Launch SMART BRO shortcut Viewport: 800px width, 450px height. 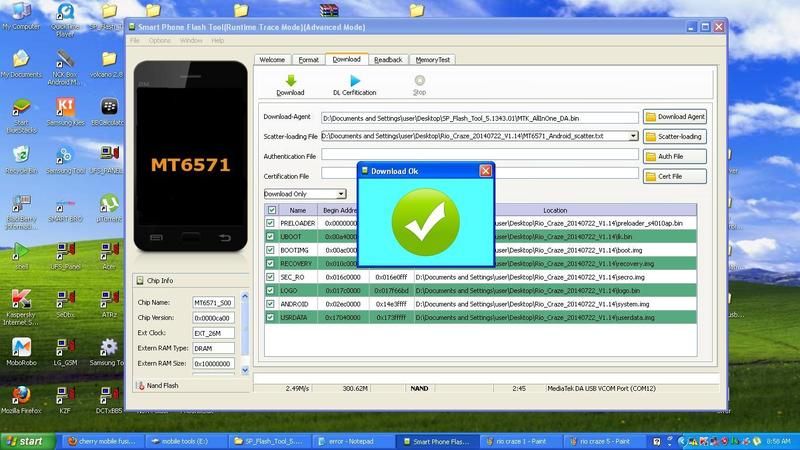click(65, 208)
